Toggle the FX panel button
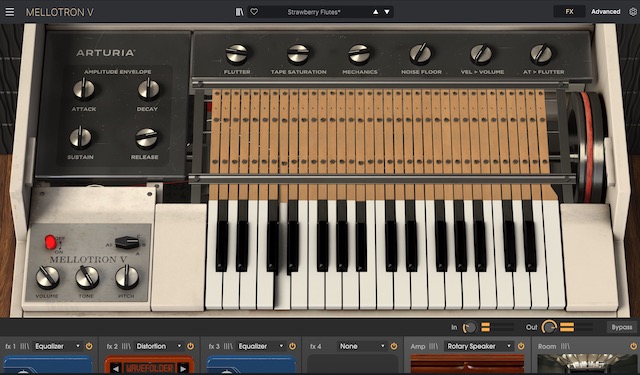640x375 pixels. pos(569,11)
